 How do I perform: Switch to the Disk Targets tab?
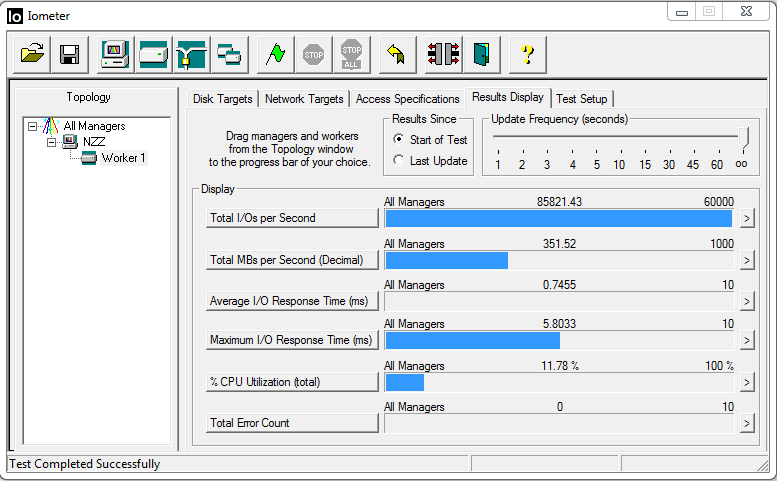tap(222, 99)
